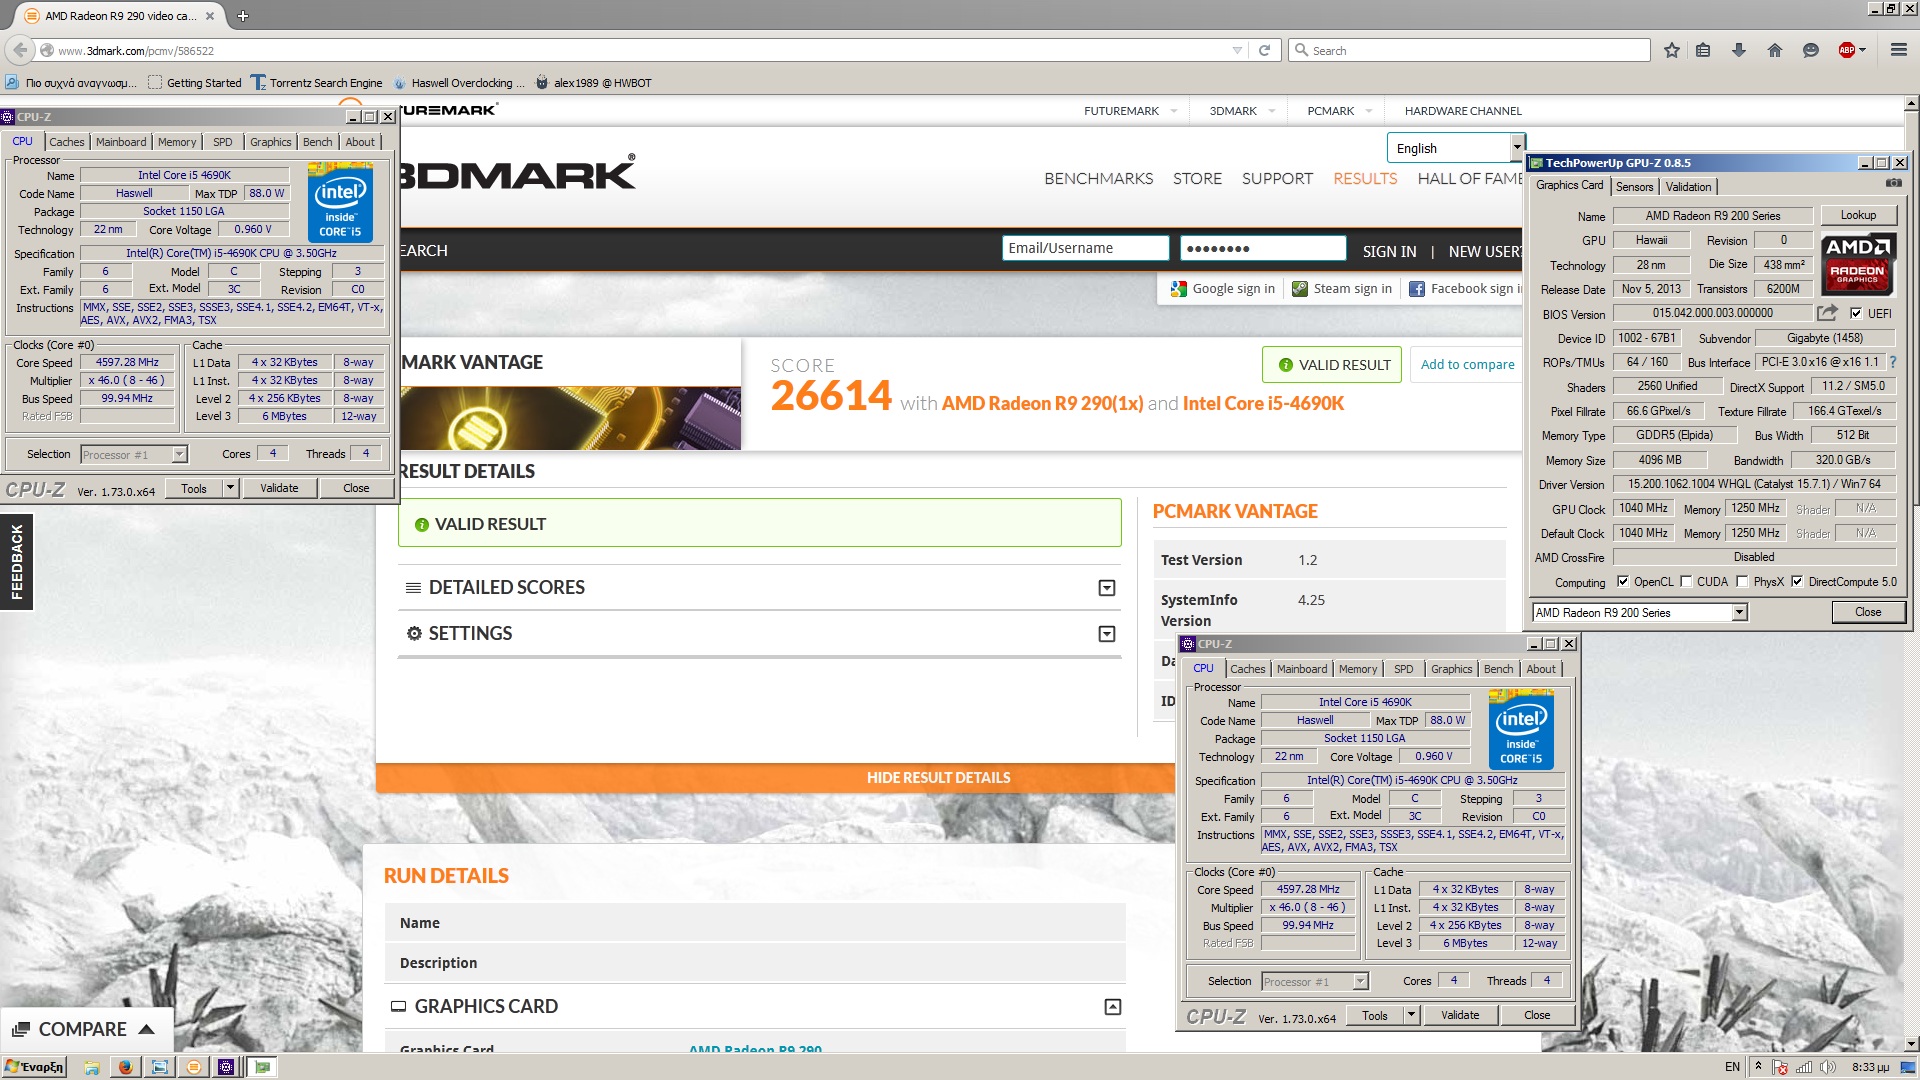Switch to Graphics tab in lower-right CPU-Z
The height and width of the screenshot is (1080, 1920).
[1451, 669]
